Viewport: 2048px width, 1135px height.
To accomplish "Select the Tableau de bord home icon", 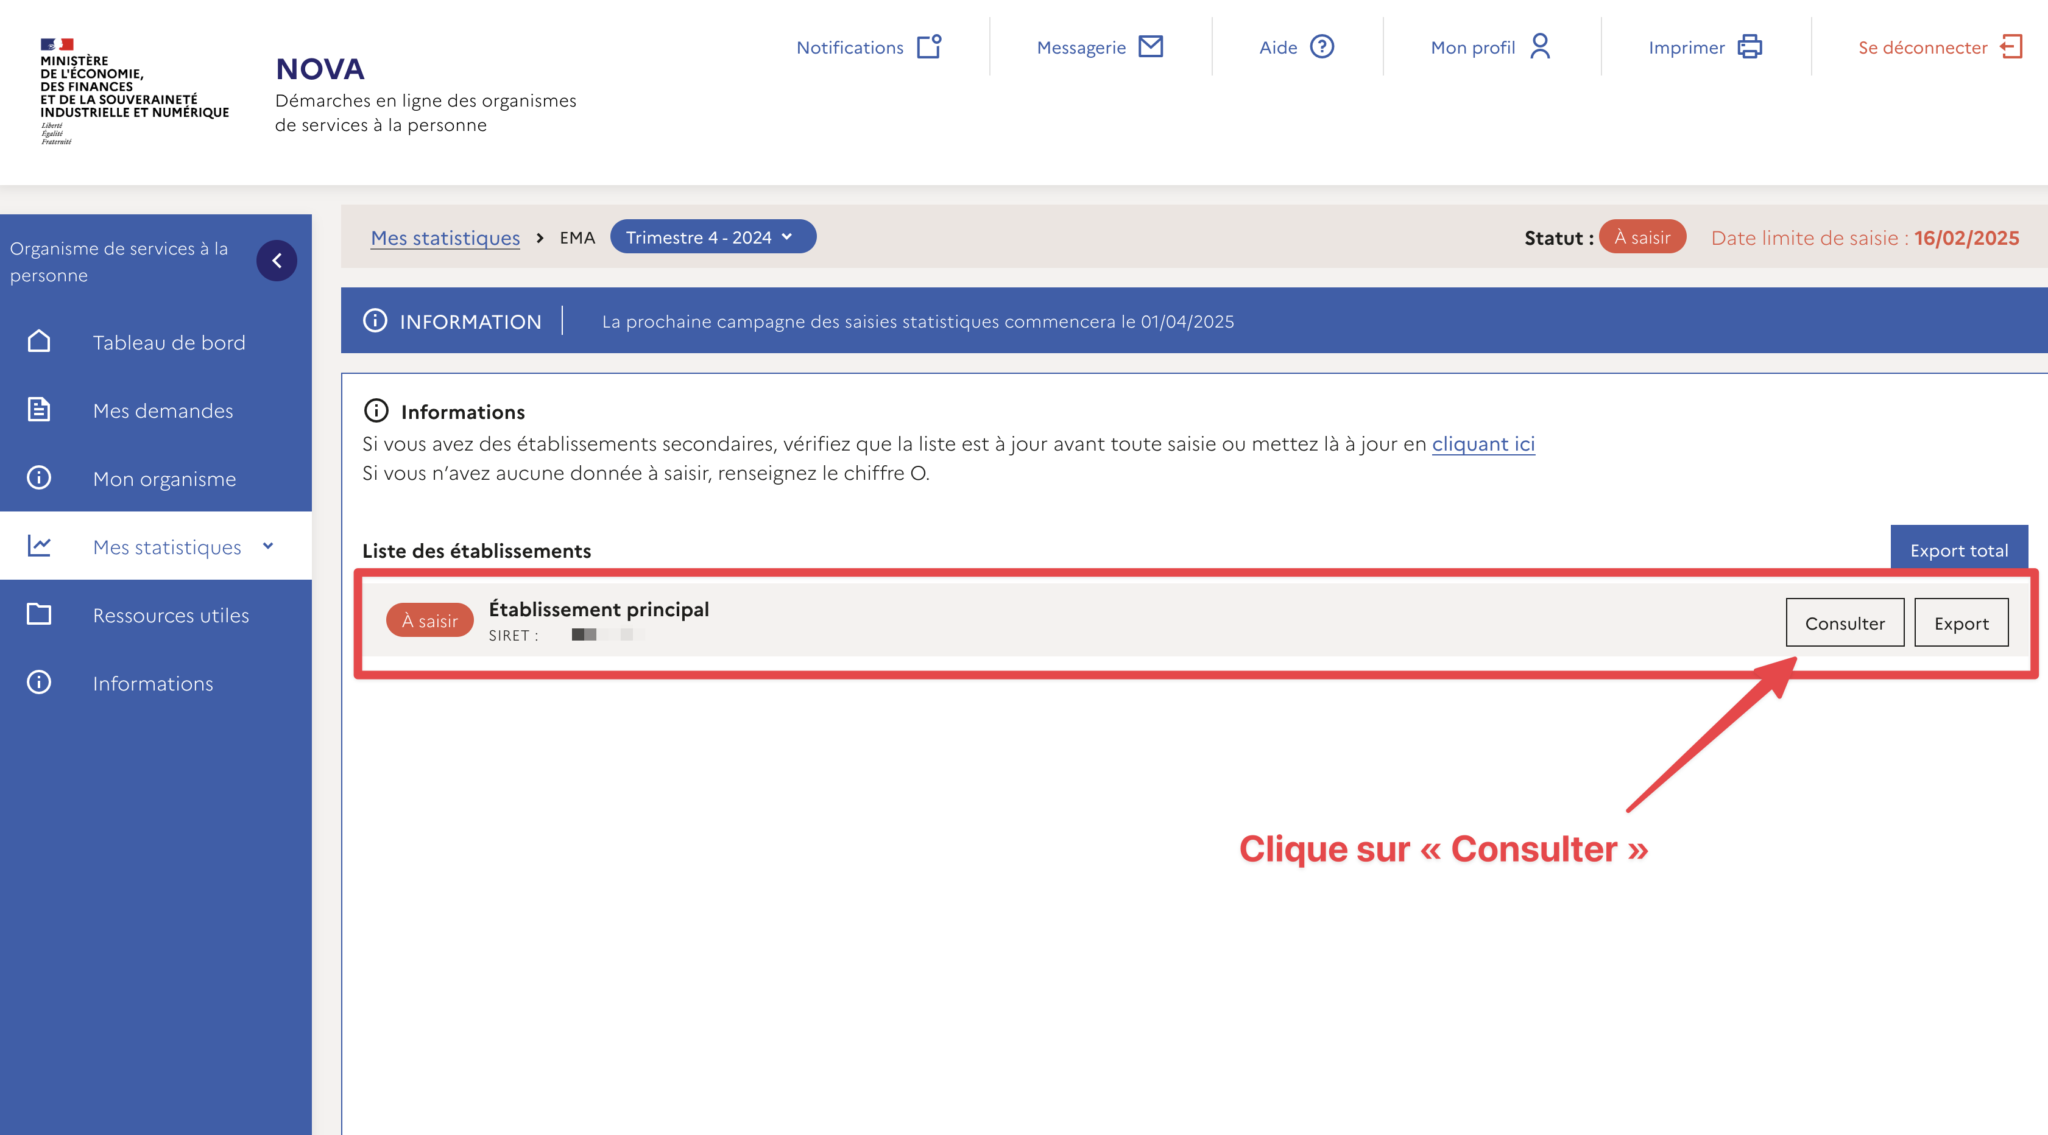I will (x=39, y=341).
